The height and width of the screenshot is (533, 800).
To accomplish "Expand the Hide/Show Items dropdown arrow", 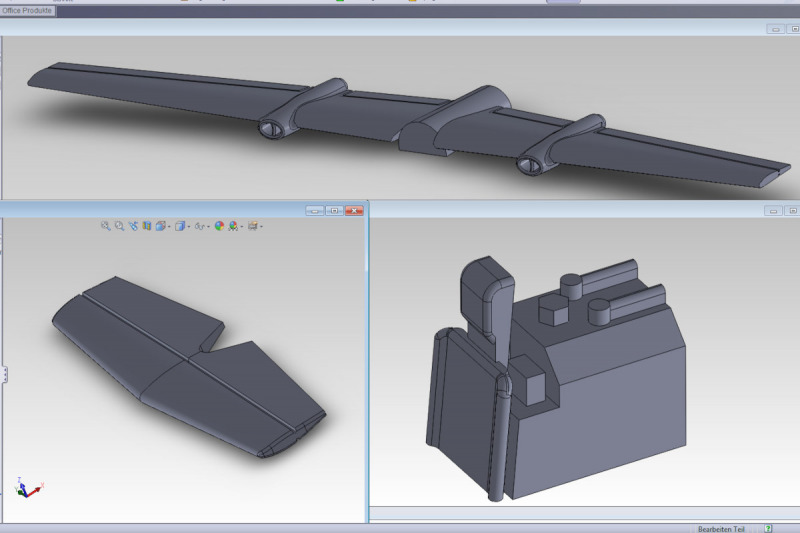I will click(x=208, y=226).
